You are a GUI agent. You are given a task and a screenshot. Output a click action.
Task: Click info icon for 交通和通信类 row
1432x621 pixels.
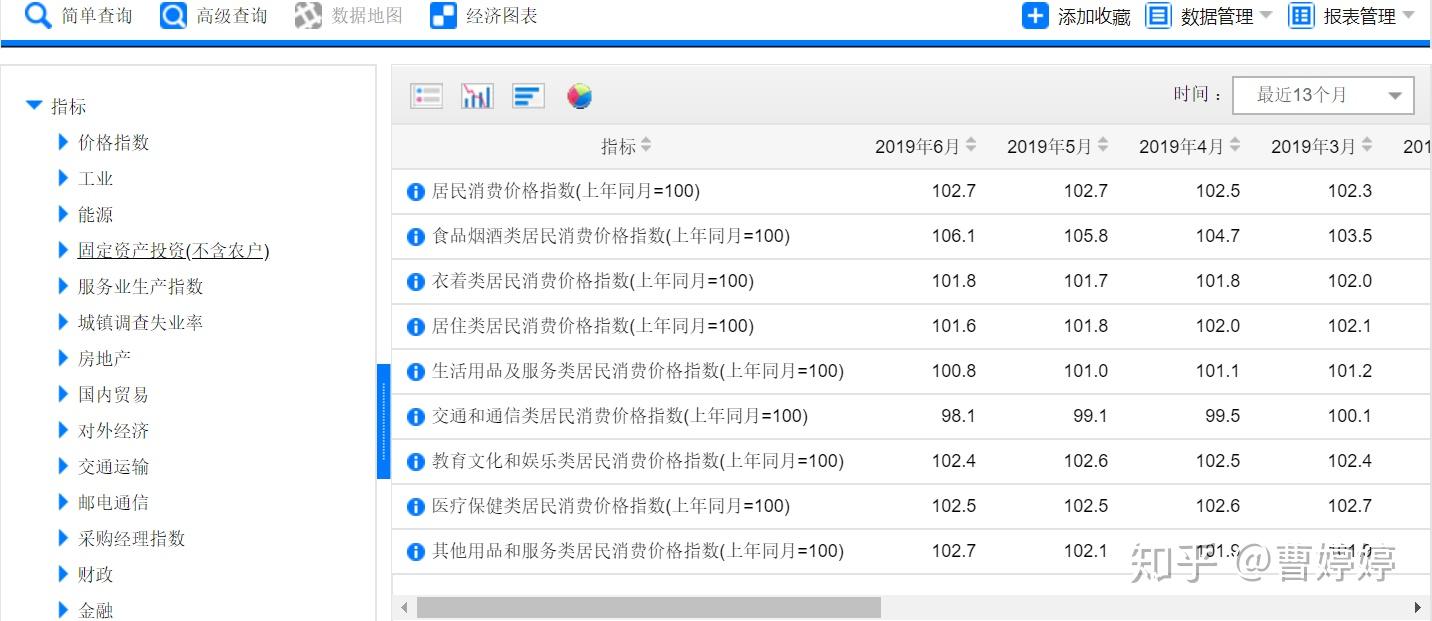point(416,417)
